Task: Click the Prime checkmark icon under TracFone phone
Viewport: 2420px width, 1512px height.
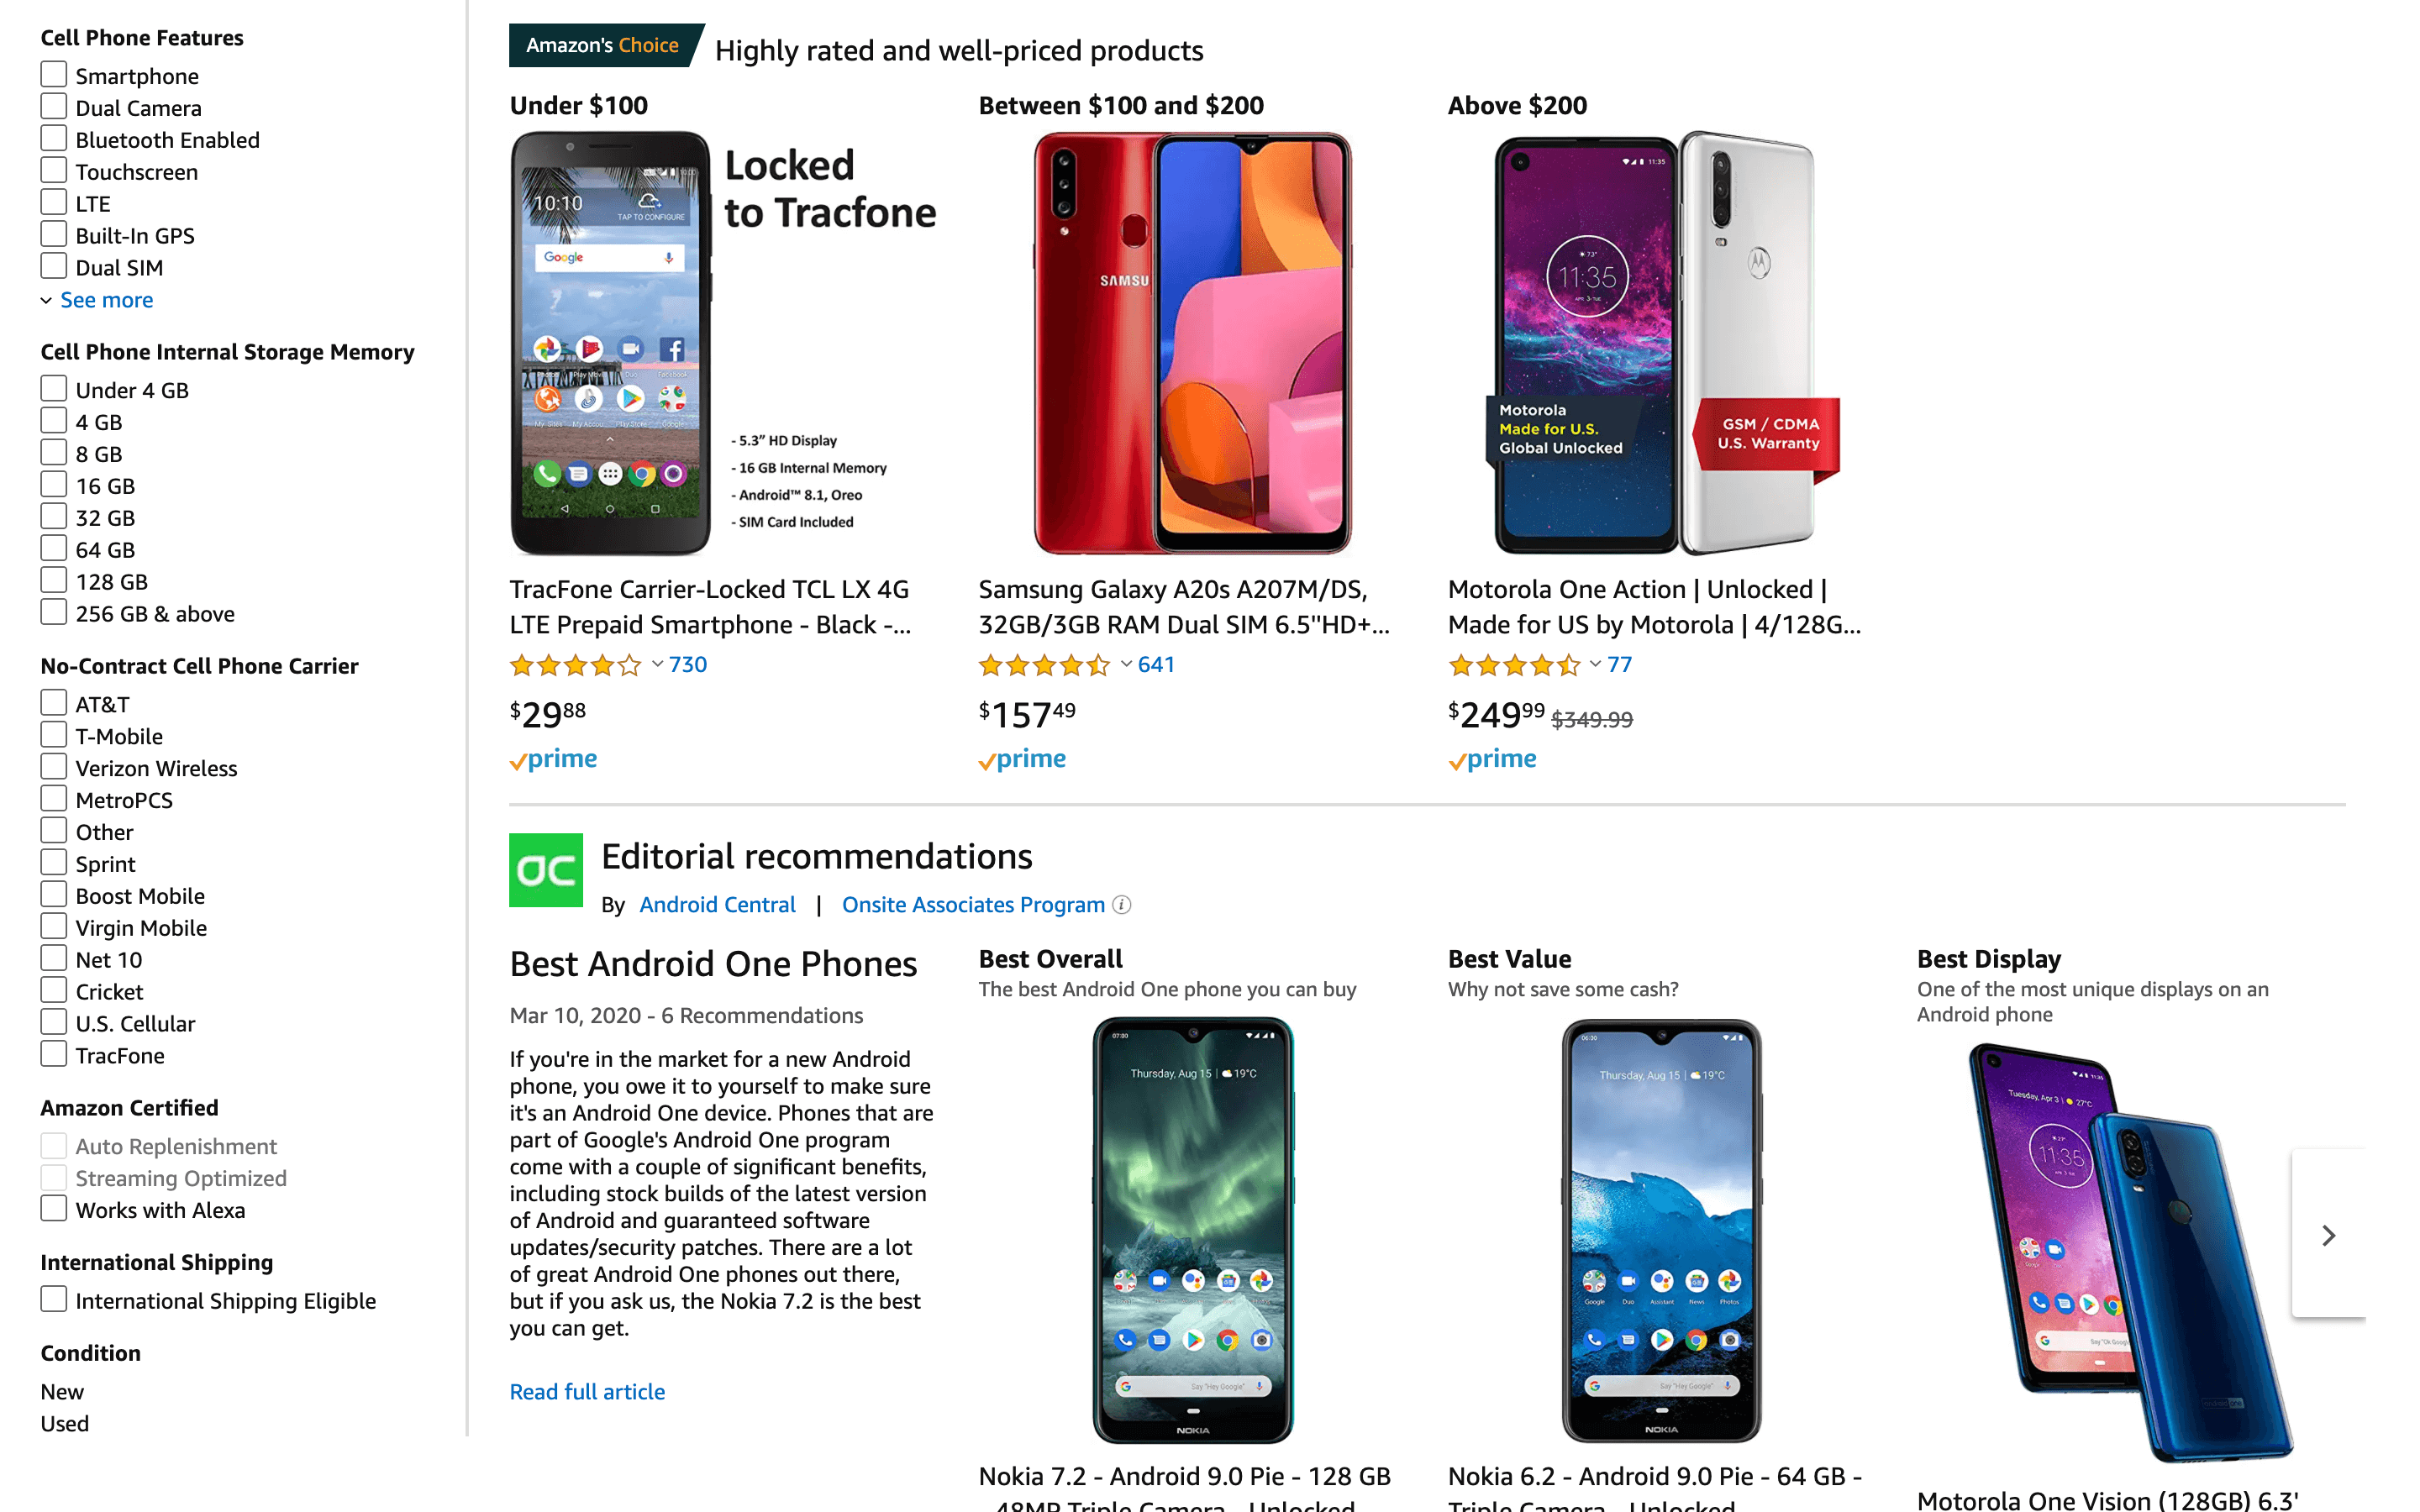Action: tap(518, 759)
